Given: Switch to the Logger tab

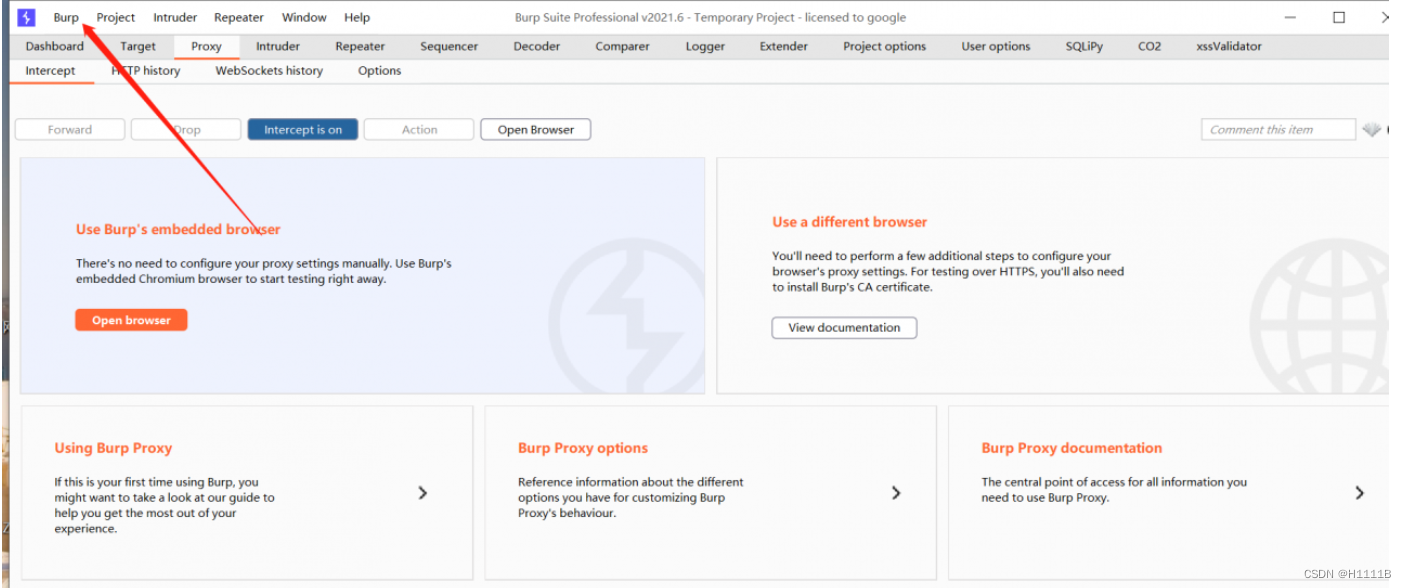Looking at the screenshot, I should point(705,46).
